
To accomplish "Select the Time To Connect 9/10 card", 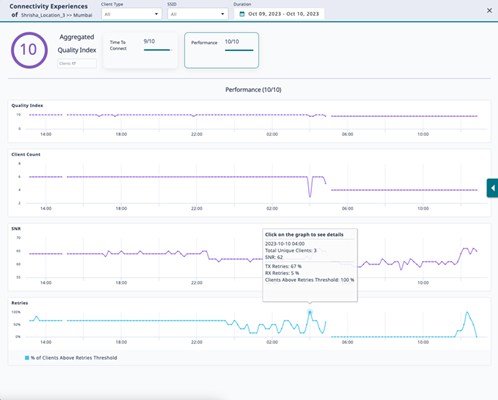I will tap(140, 50).
